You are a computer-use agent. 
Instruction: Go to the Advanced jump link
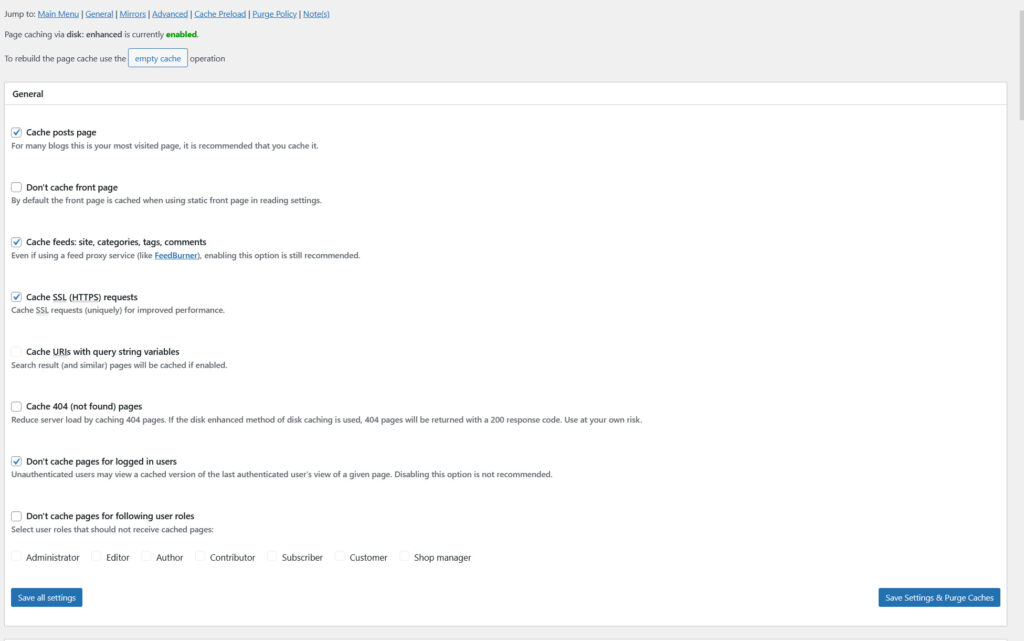tap(170, 14)
